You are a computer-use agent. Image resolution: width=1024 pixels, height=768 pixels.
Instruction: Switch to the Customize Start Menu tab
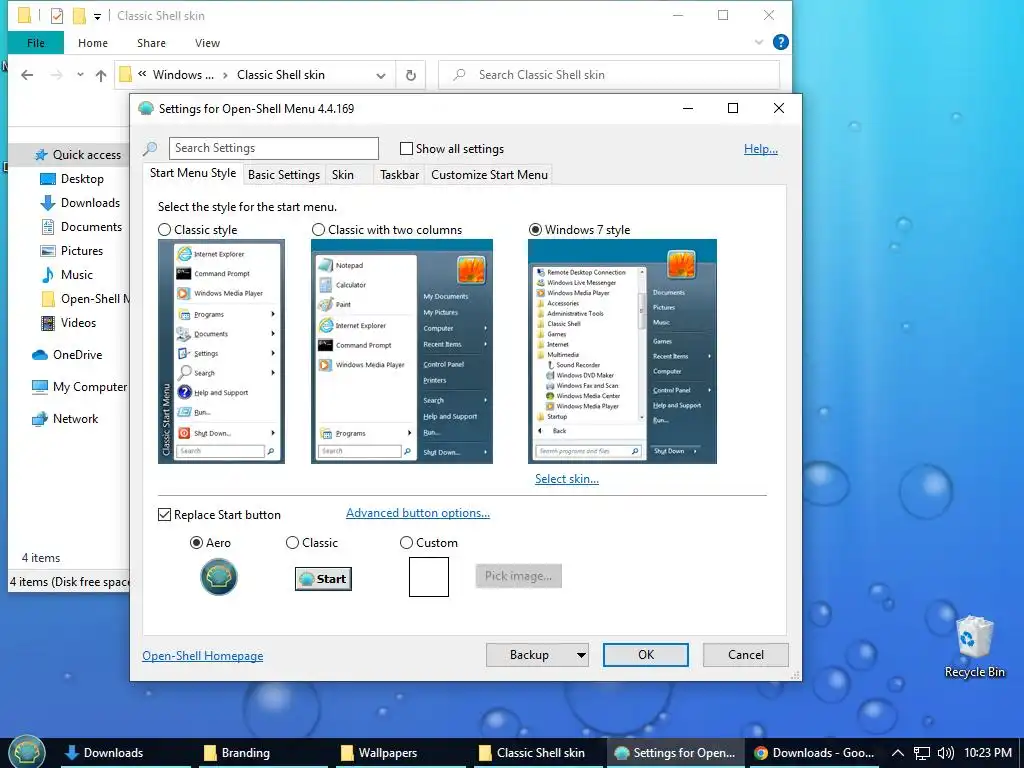(489, 175)
